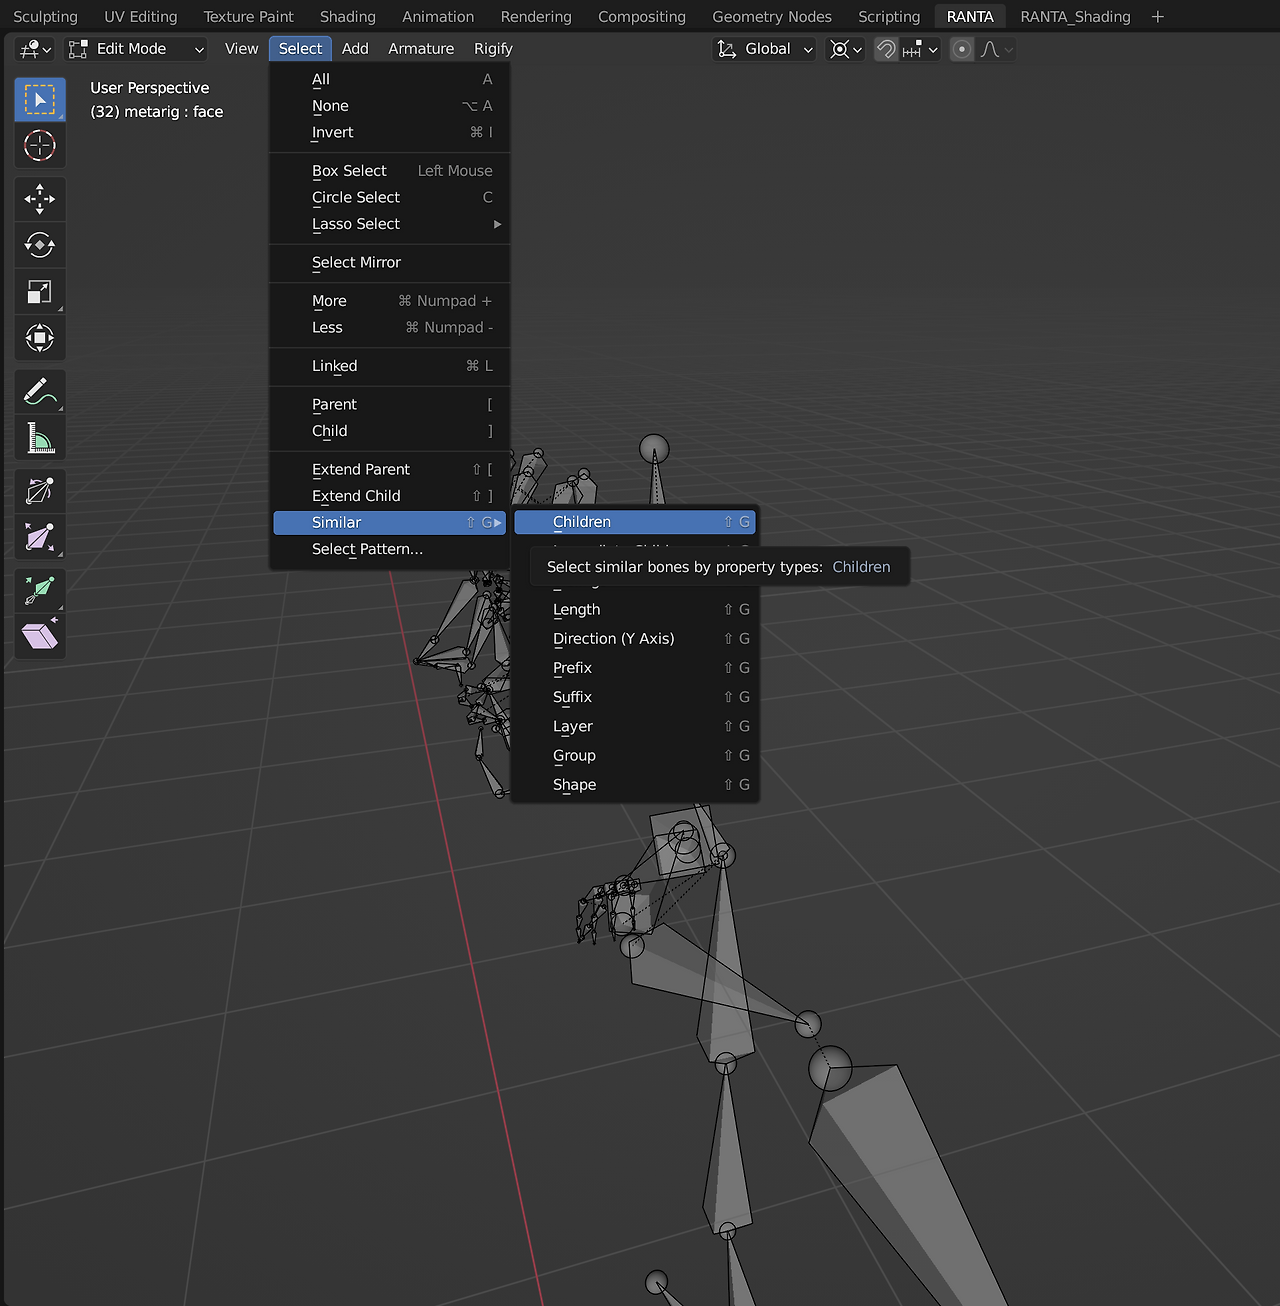1280x1306 pixels.
Task: Activate the bone Roll tool
Action: point(40,491)
